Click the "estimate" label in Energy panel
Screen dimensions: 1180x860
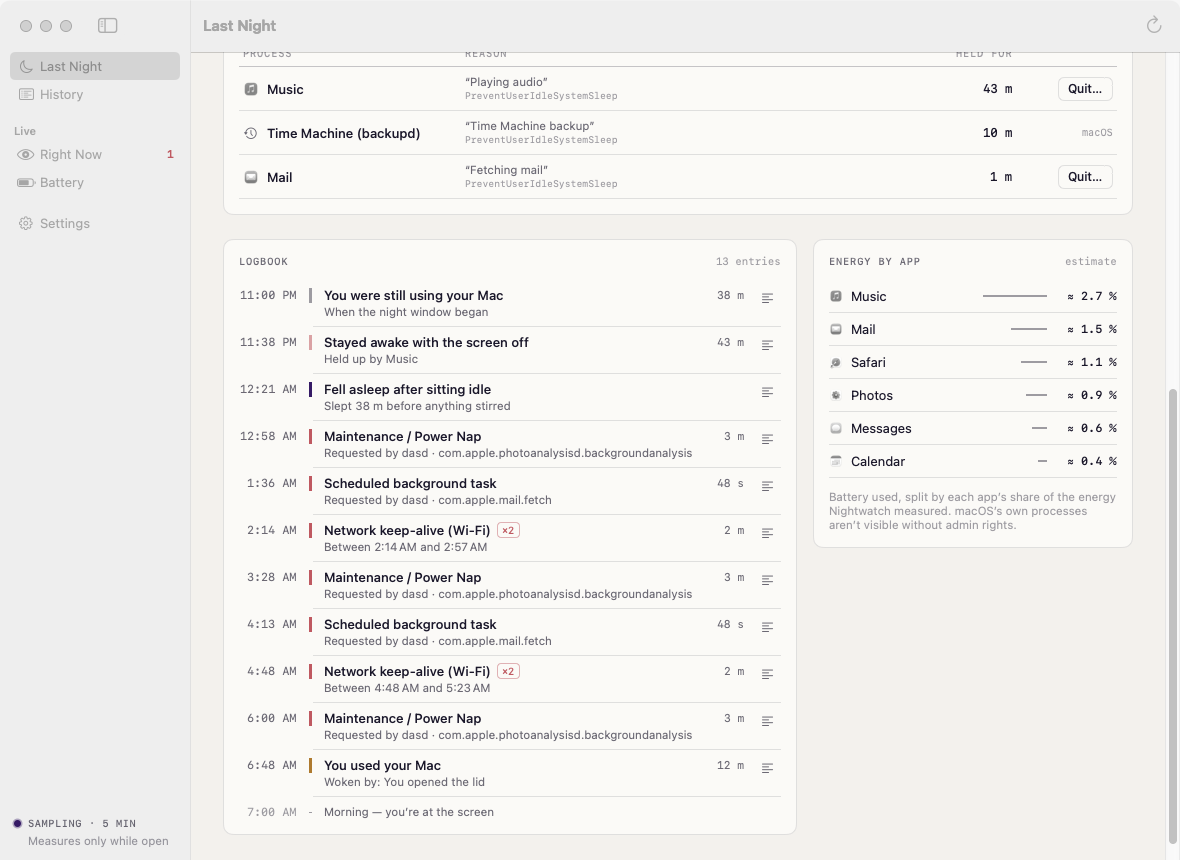pyautogui.click(x=1090, y=262)
